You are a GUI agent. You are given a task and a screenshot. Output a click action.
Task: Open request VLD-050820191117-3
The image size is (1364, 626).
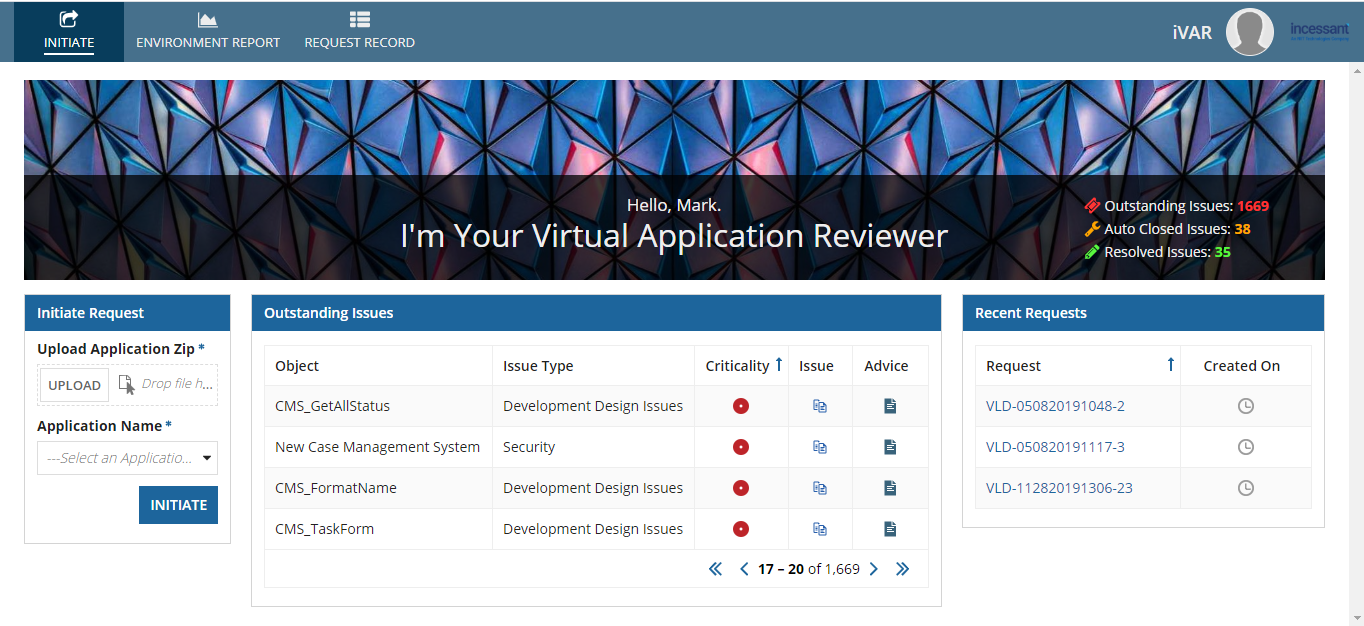coord(1055,447)
